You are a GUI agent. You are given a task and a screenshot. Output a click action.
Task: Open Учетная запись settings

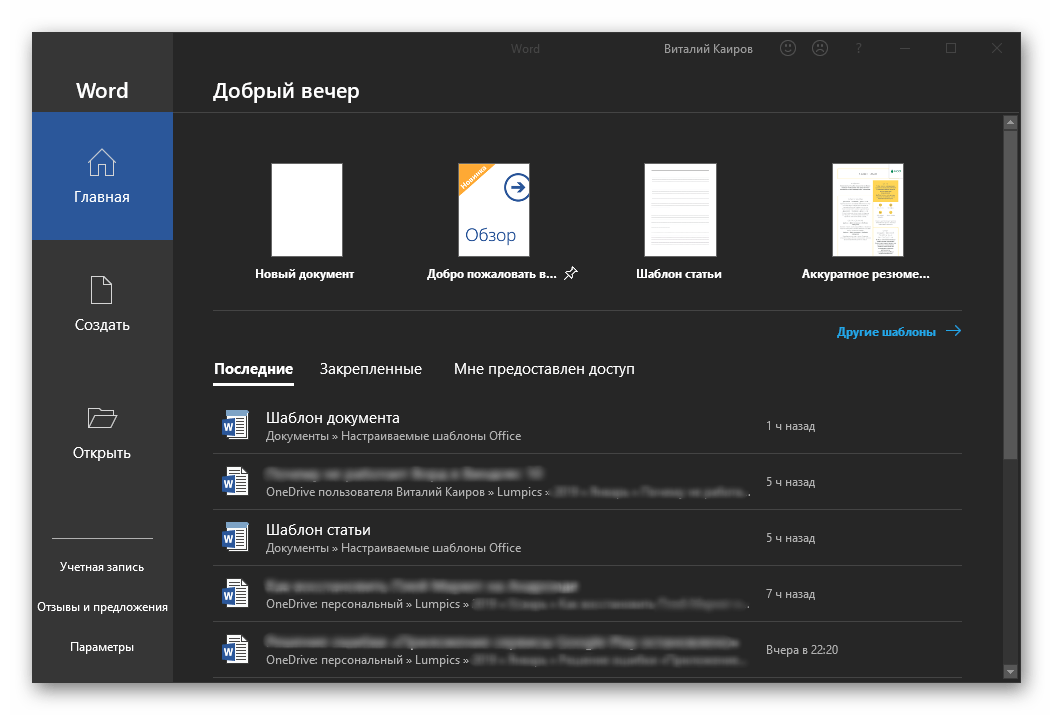101,566
